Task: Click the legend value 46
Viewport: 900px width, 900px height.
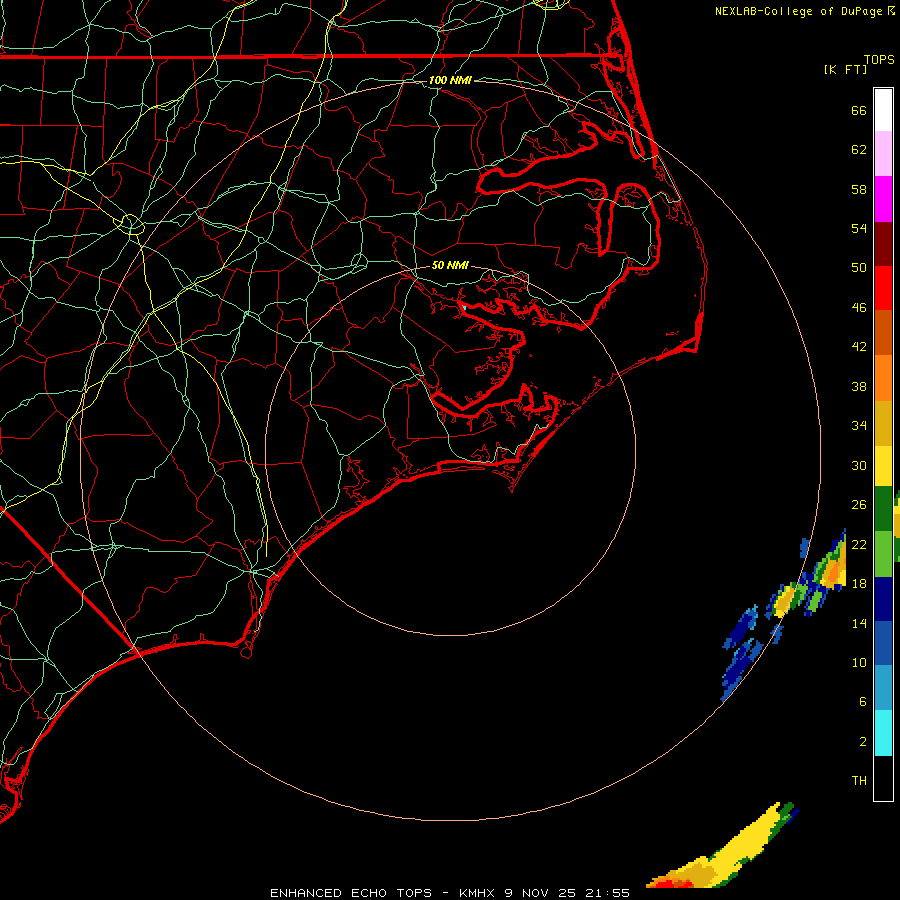Action: tap(859, 308)
